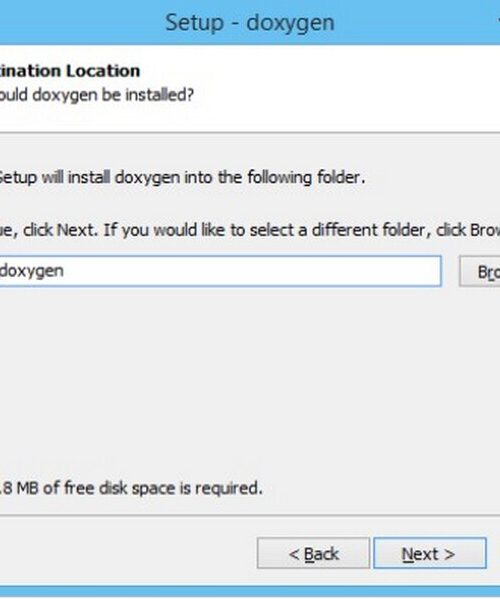This screenshot has width=500, height=599.
Task: Click the 'Destination Location' heading
Action: tap(70, 71)
